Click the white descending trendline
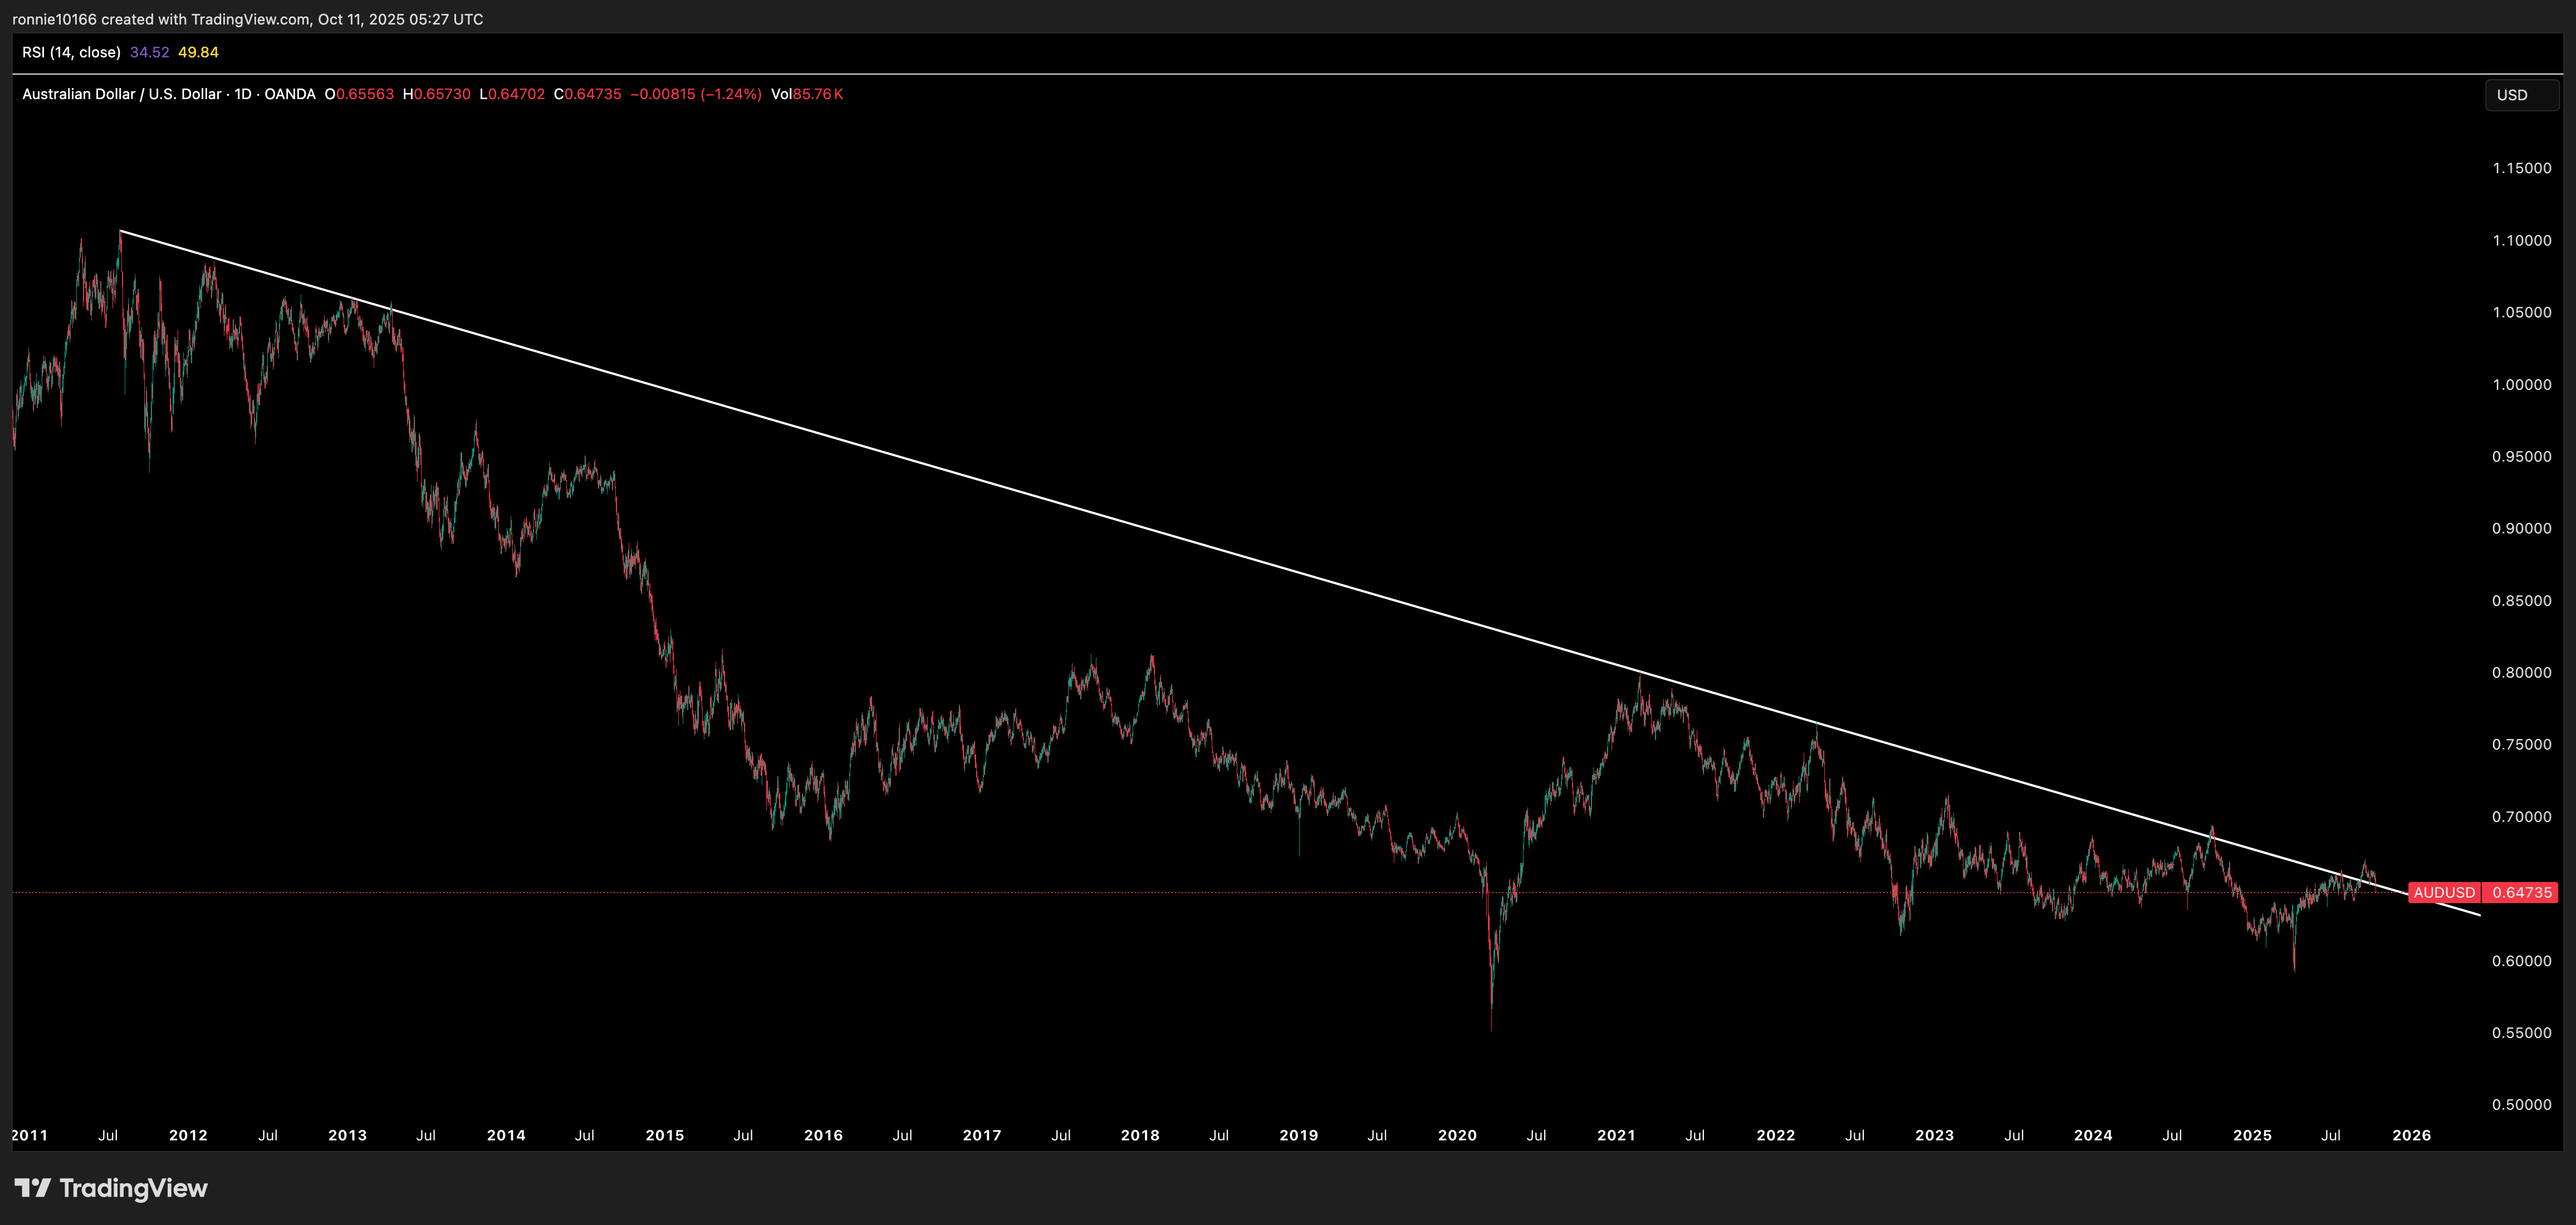 pyautogui.click(x=1000, y=486)
